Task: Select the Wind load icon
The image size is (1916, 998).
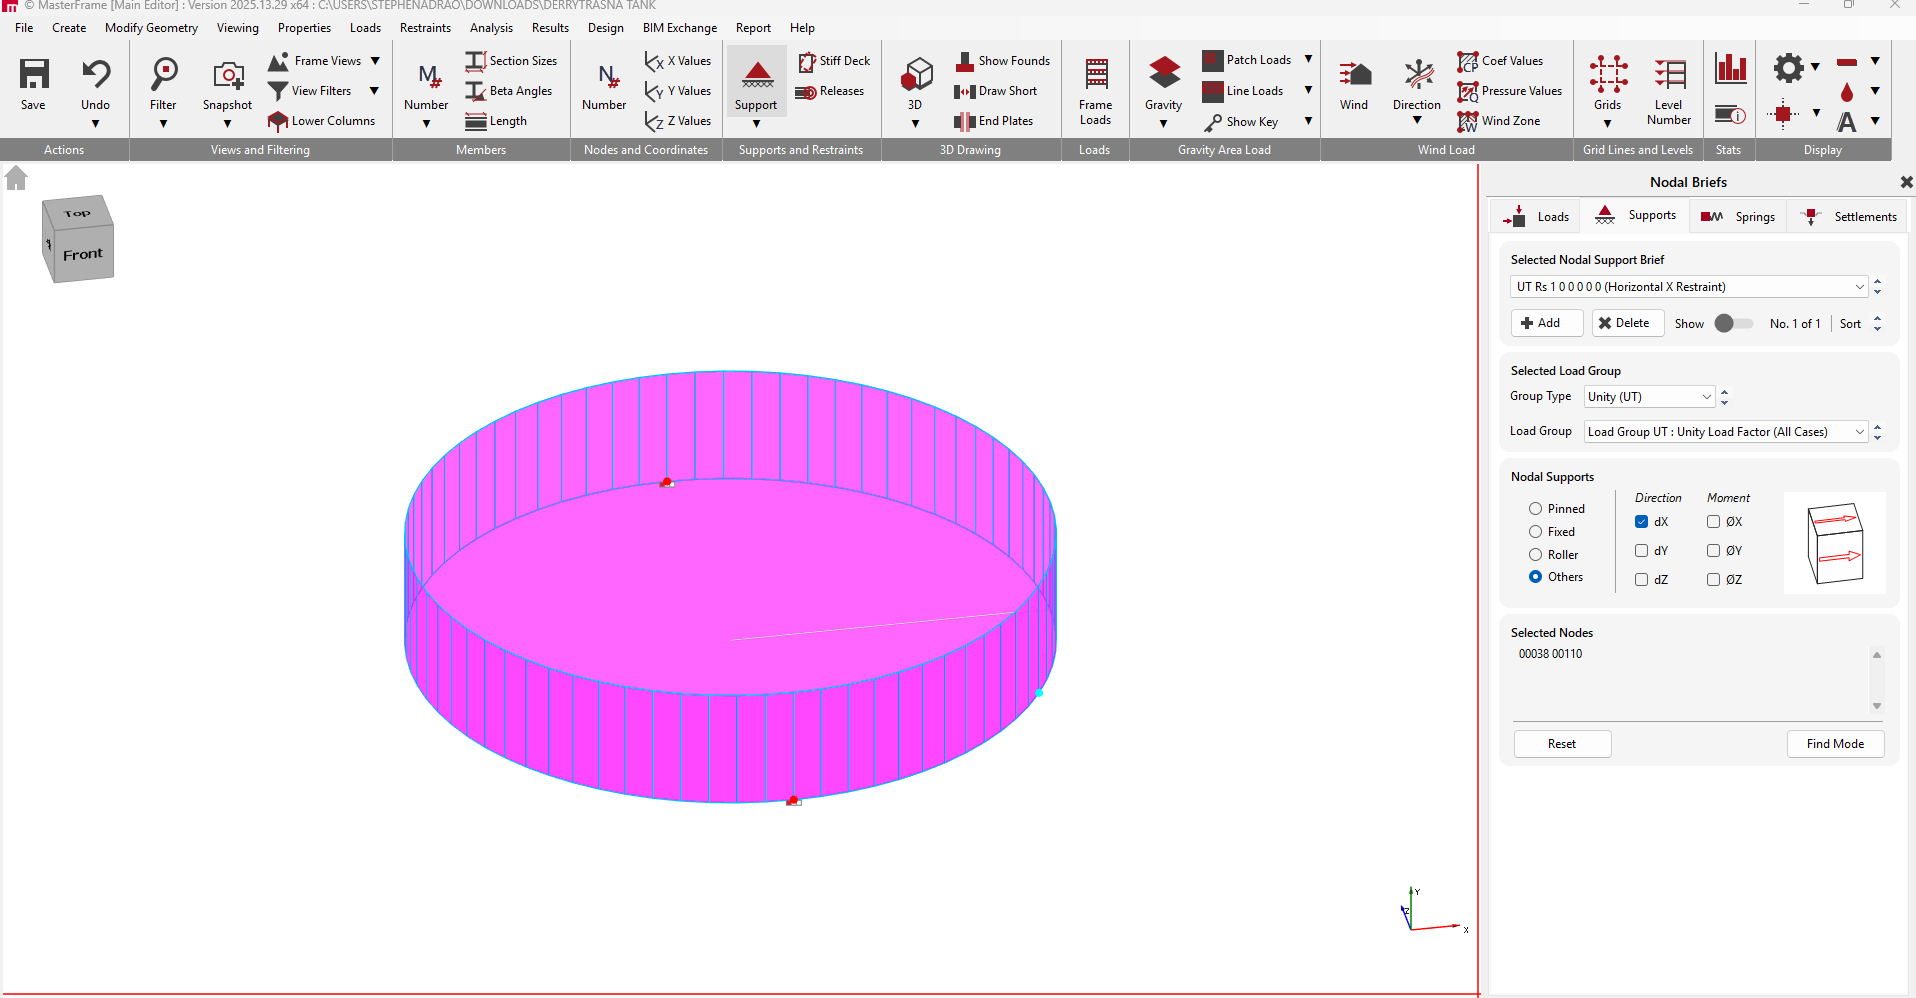Action: [1353, 75]
